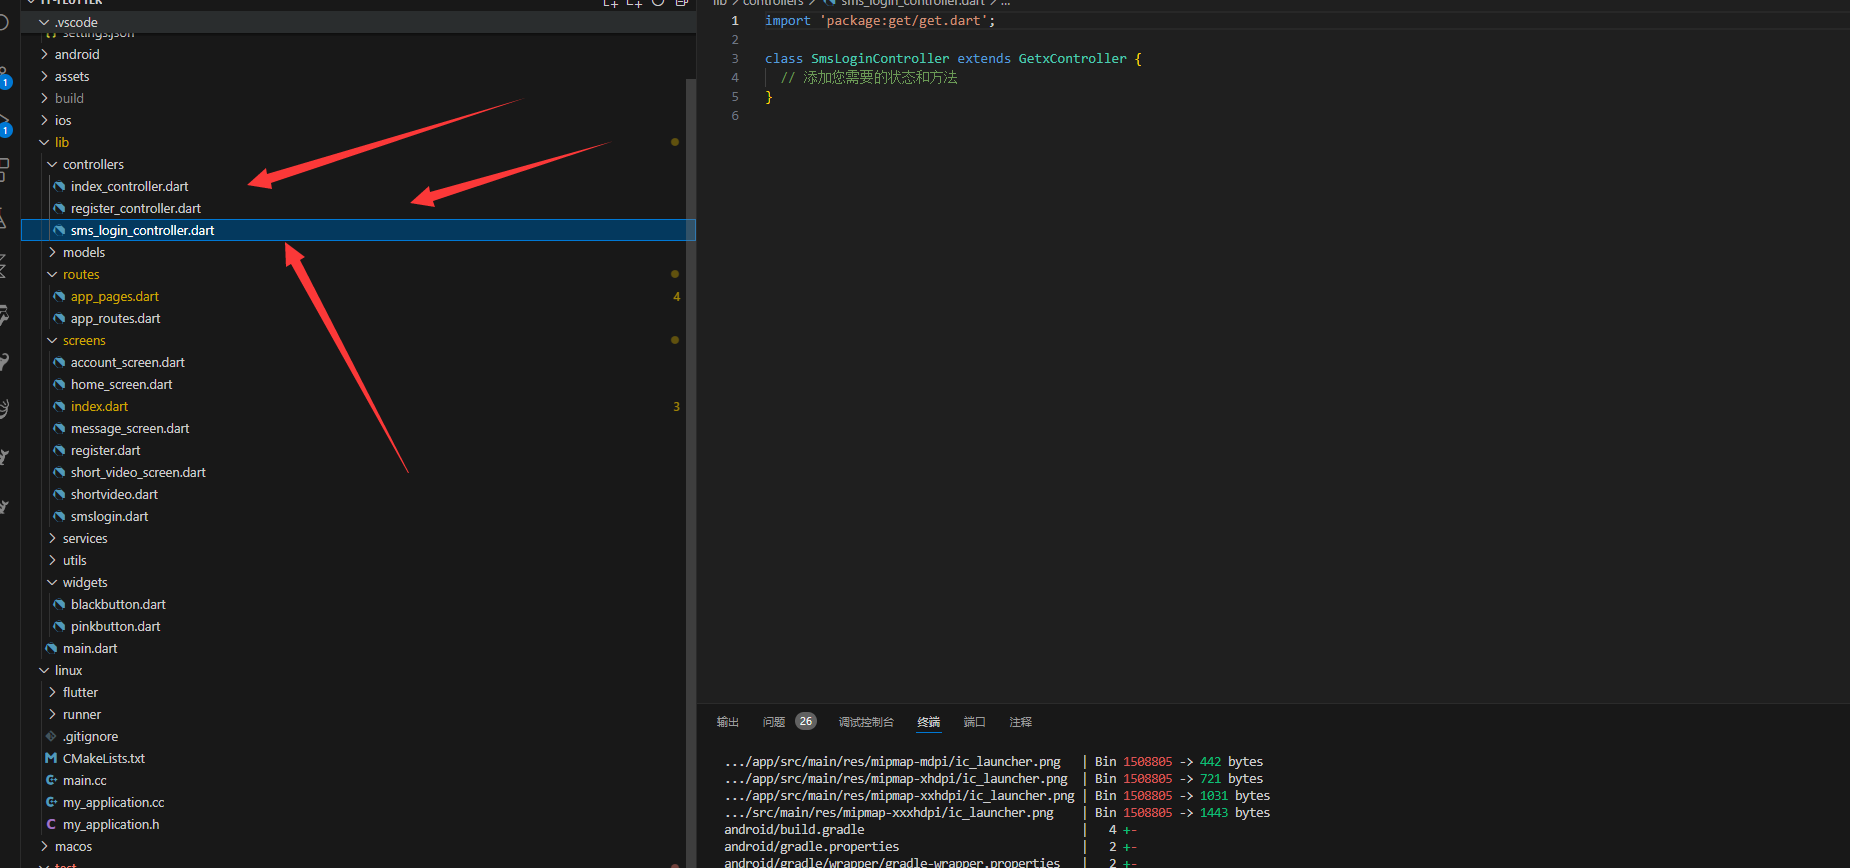The width and height of the screenshot is (1850, 868).
Task: Open index.dart in screens
Action: tap(99, 406)
